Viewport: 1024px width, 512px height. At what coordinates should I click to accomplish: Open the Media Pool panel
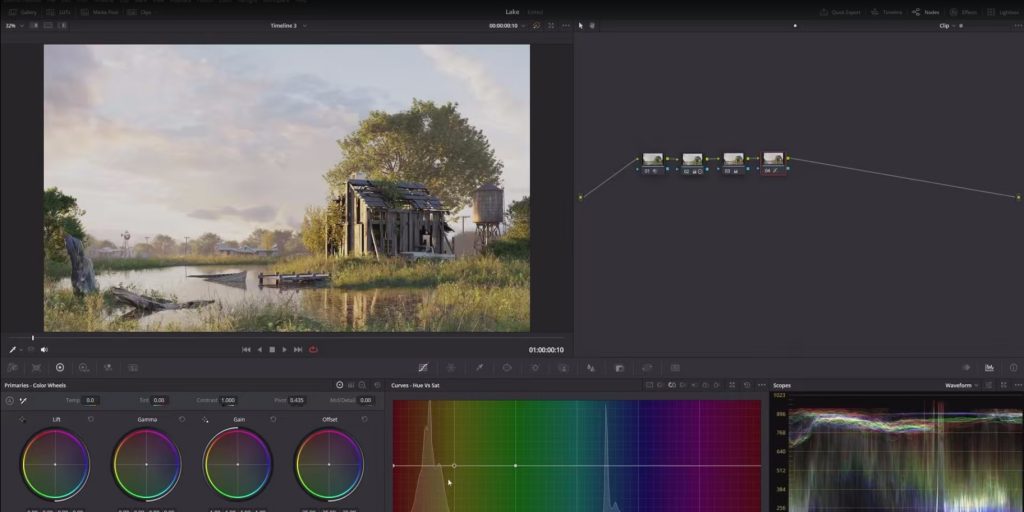(x=100, y=12)
